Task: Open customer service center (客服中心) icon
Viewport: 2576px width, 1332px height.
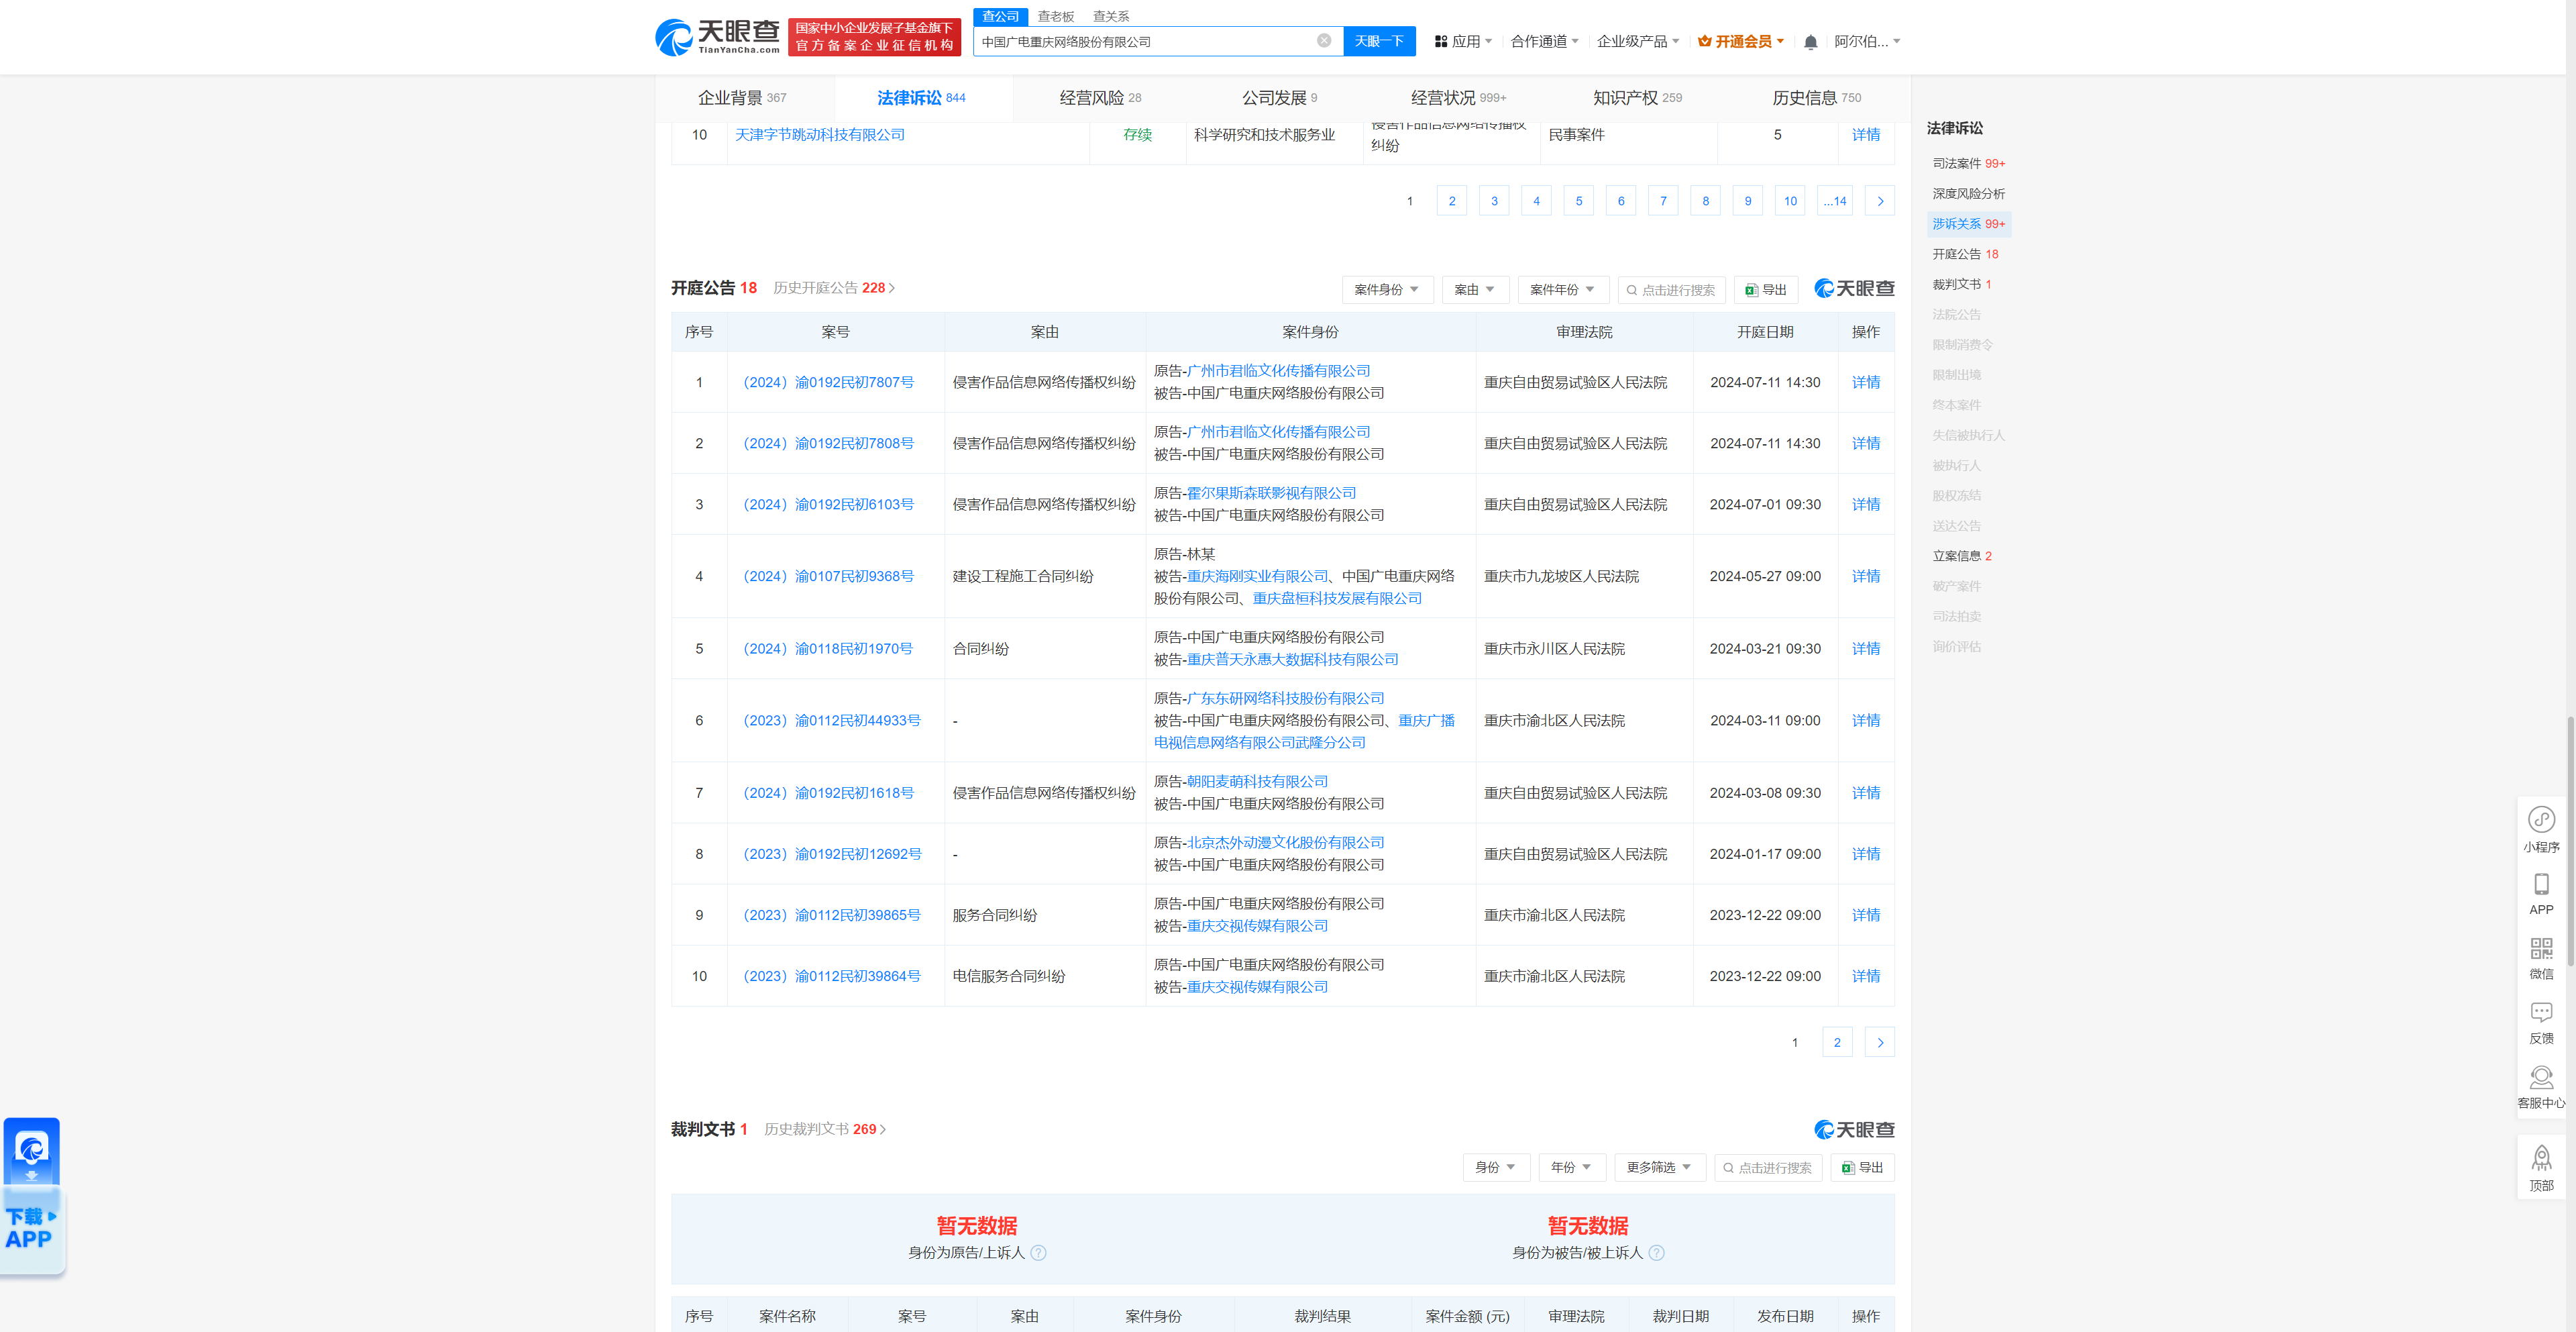Action: coord(2541,1088)
